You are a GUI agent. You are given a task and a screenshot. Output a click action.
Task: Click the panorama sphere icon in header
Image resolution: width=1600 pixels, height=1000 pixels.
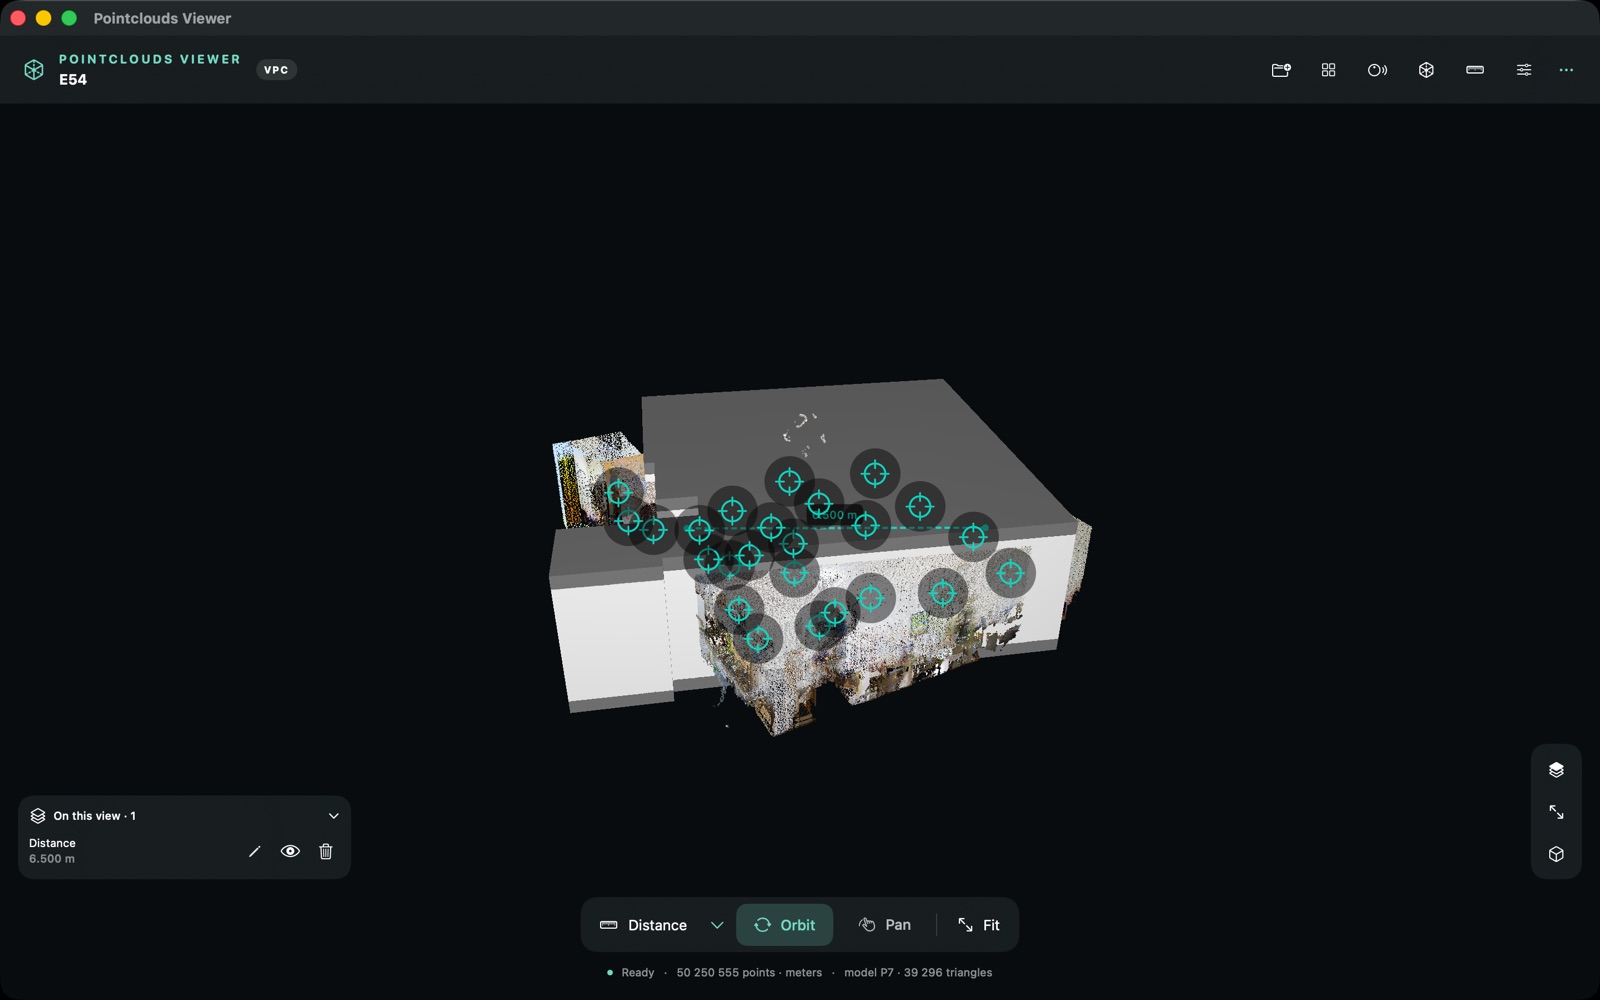click(x=1377, y=70)
